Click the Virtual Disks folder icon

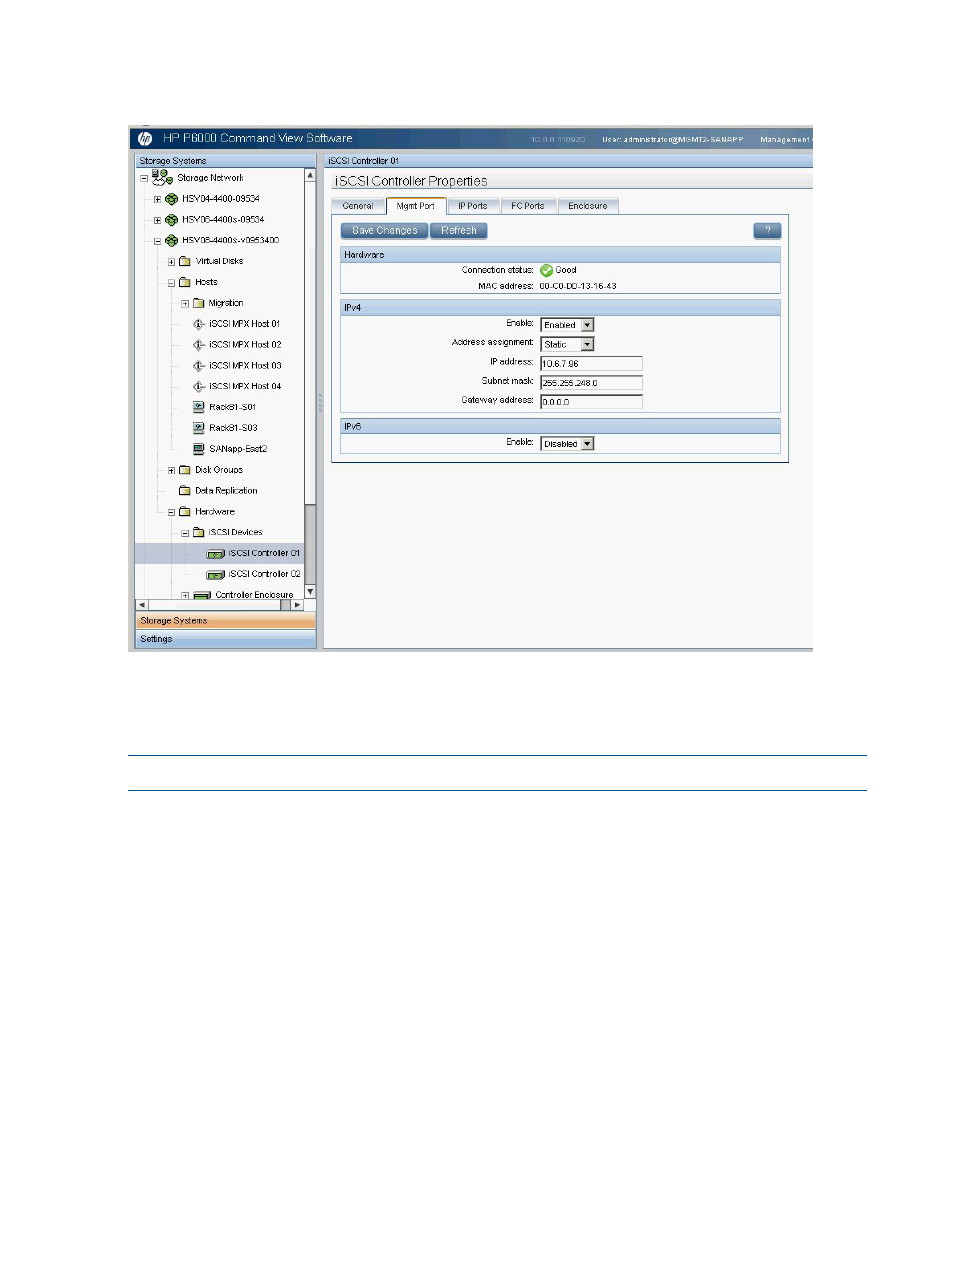pyautogui.click(x=185, y=261)
